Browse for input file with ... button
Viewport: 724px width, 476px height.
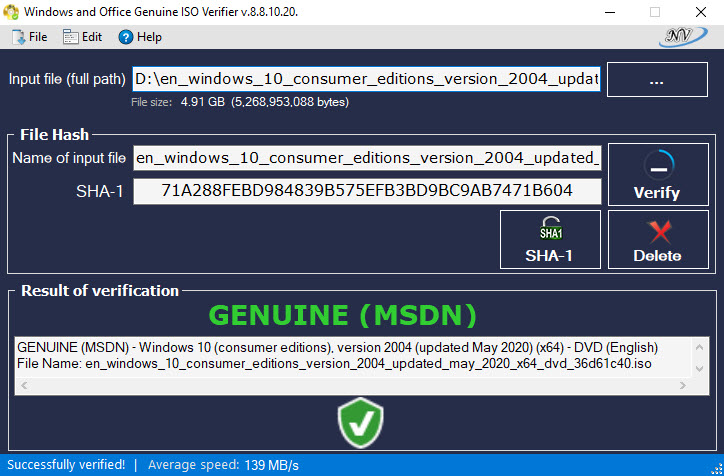(x=657, y=79)
